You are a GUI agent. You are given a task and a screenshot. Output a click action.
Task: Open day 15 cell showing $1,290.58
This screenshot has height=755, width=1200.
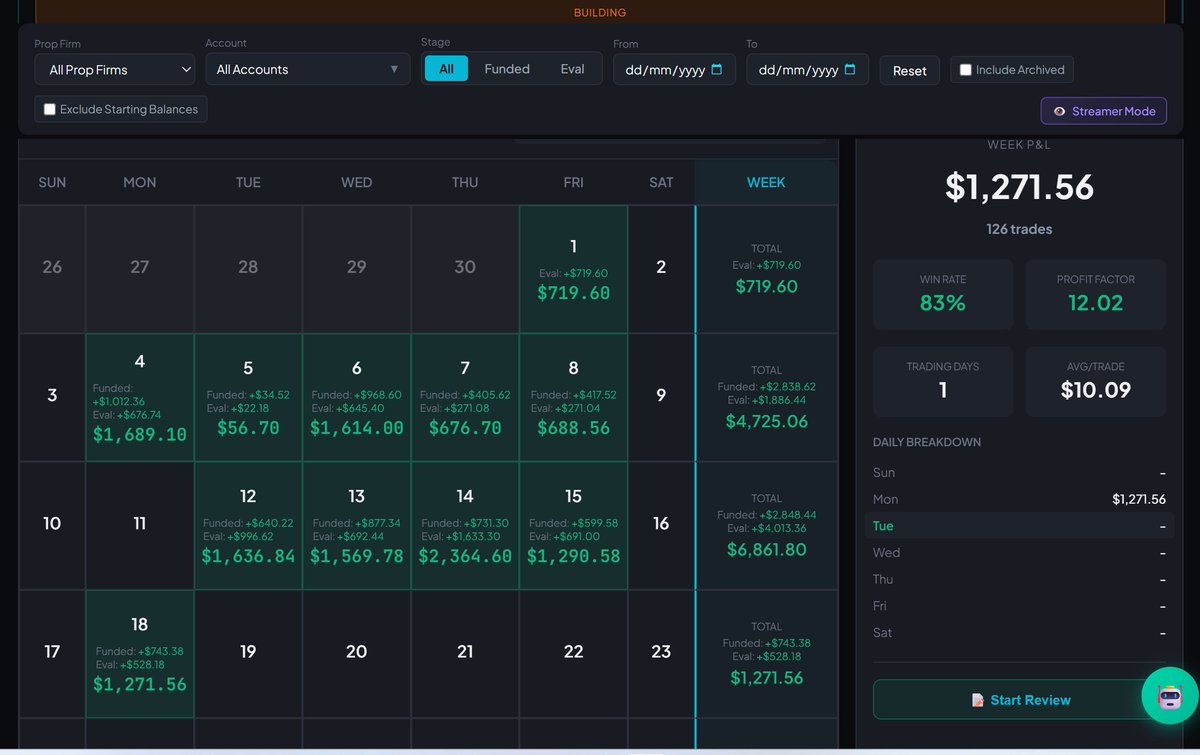(573, 525)
